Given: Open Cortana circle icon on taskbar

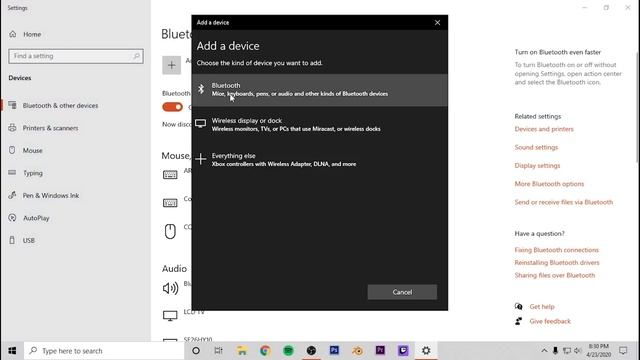Looking at the screenshot, I should [x=196, y=351].
